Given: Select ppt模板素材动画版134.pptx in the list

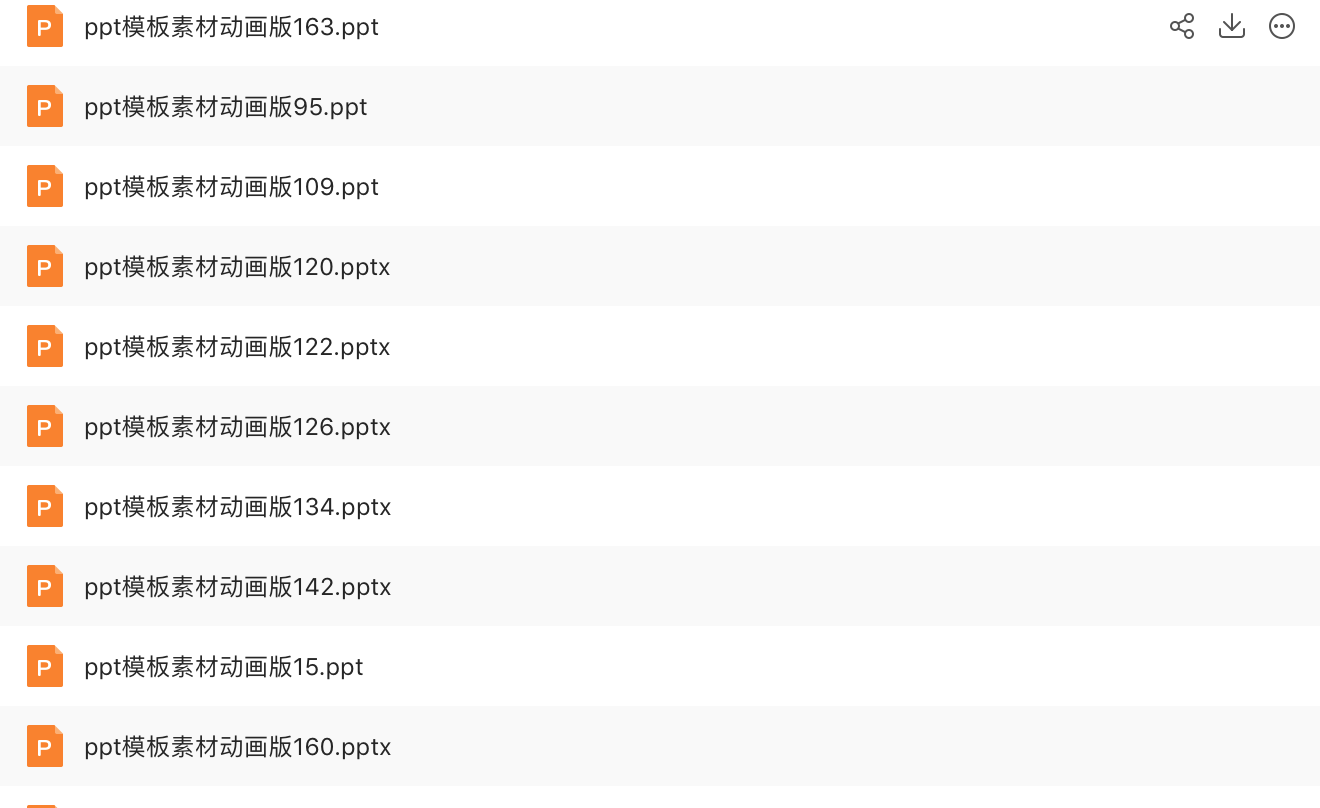Looking at the screenshot, I should point(237,507).
